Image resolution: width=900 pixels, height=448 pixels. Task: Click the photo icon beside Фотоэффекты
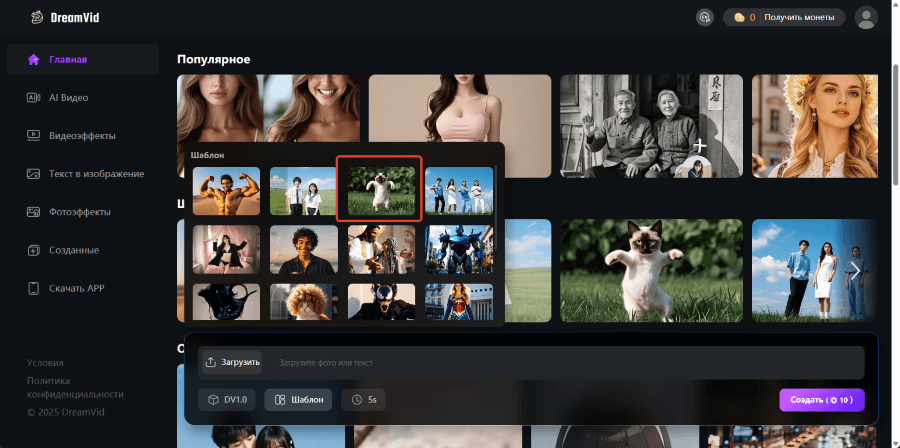click(x=33, y=212)
